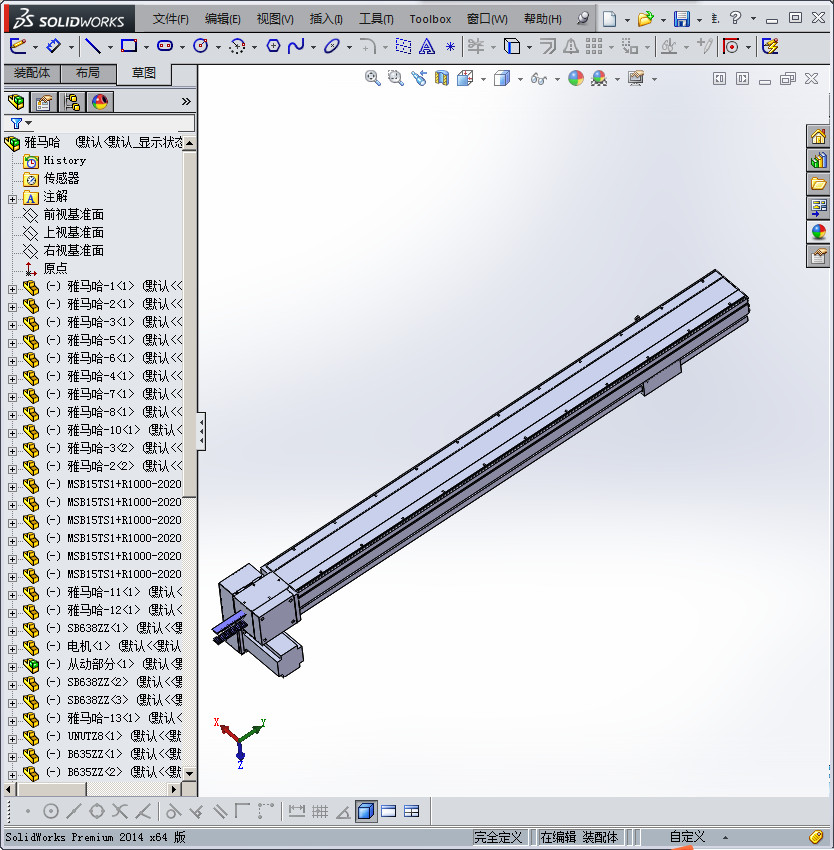834x850 pixels.
Task: Open the Edit Appearance color ball
Action: [x=576, y=79]
